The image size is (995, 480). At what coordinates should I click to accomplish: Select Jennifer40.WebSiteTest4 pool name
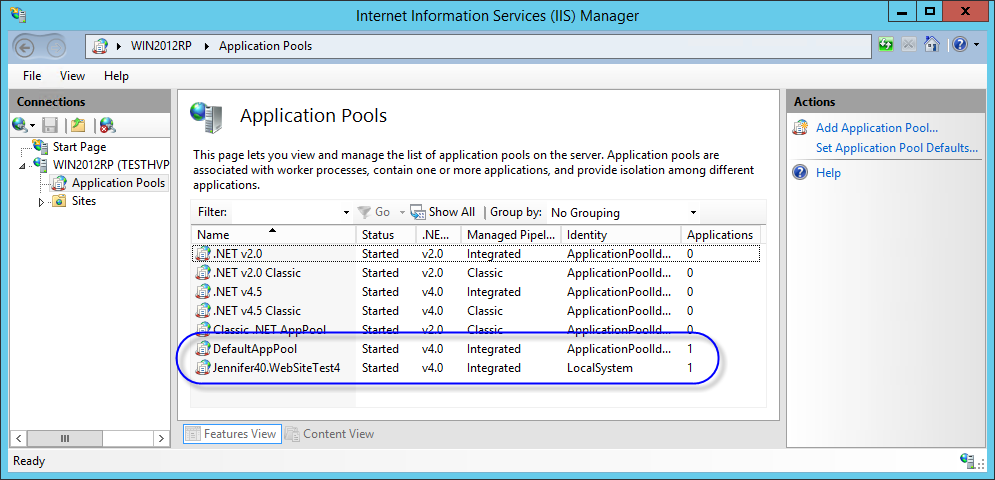(277, 368)
